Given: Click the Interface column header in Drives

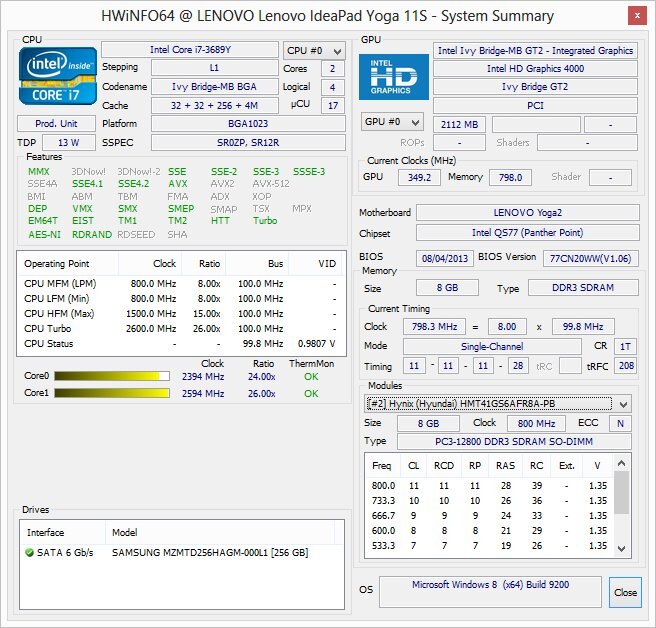Looking at the screenshot, I should [62, 532].
